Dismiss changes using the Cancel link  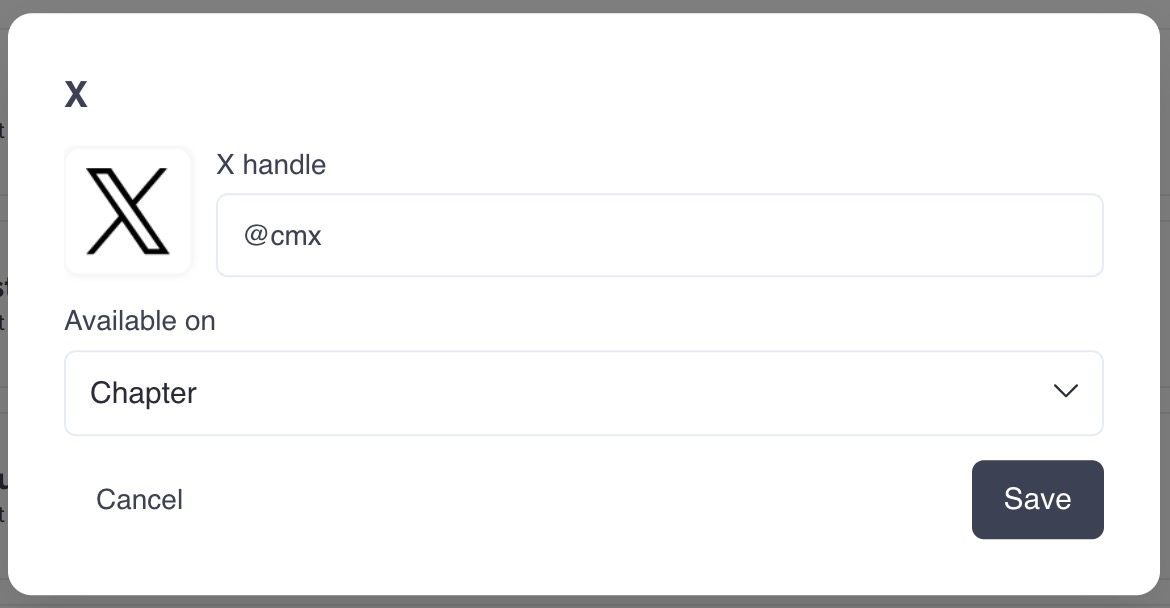[x=139, y=499]
